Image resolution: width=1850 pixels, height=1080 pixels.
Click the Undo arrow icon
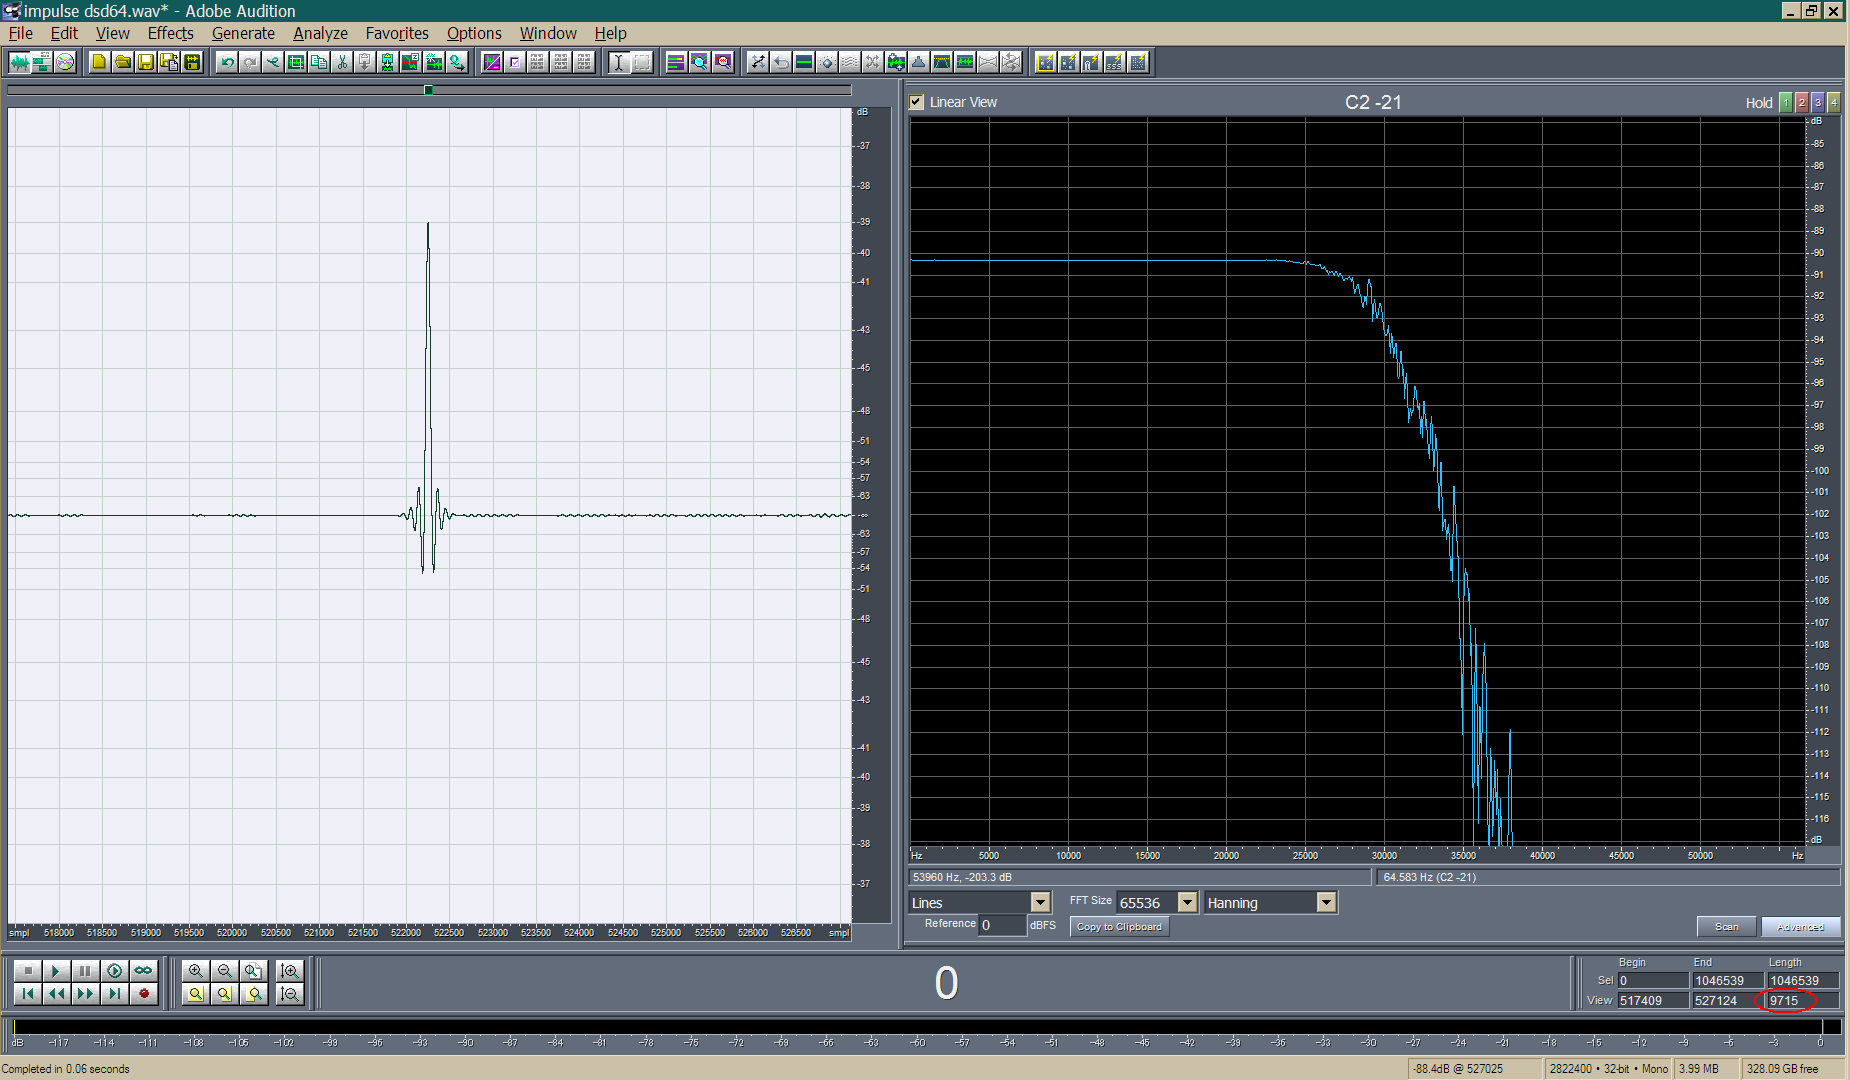[x=227, y=62]
